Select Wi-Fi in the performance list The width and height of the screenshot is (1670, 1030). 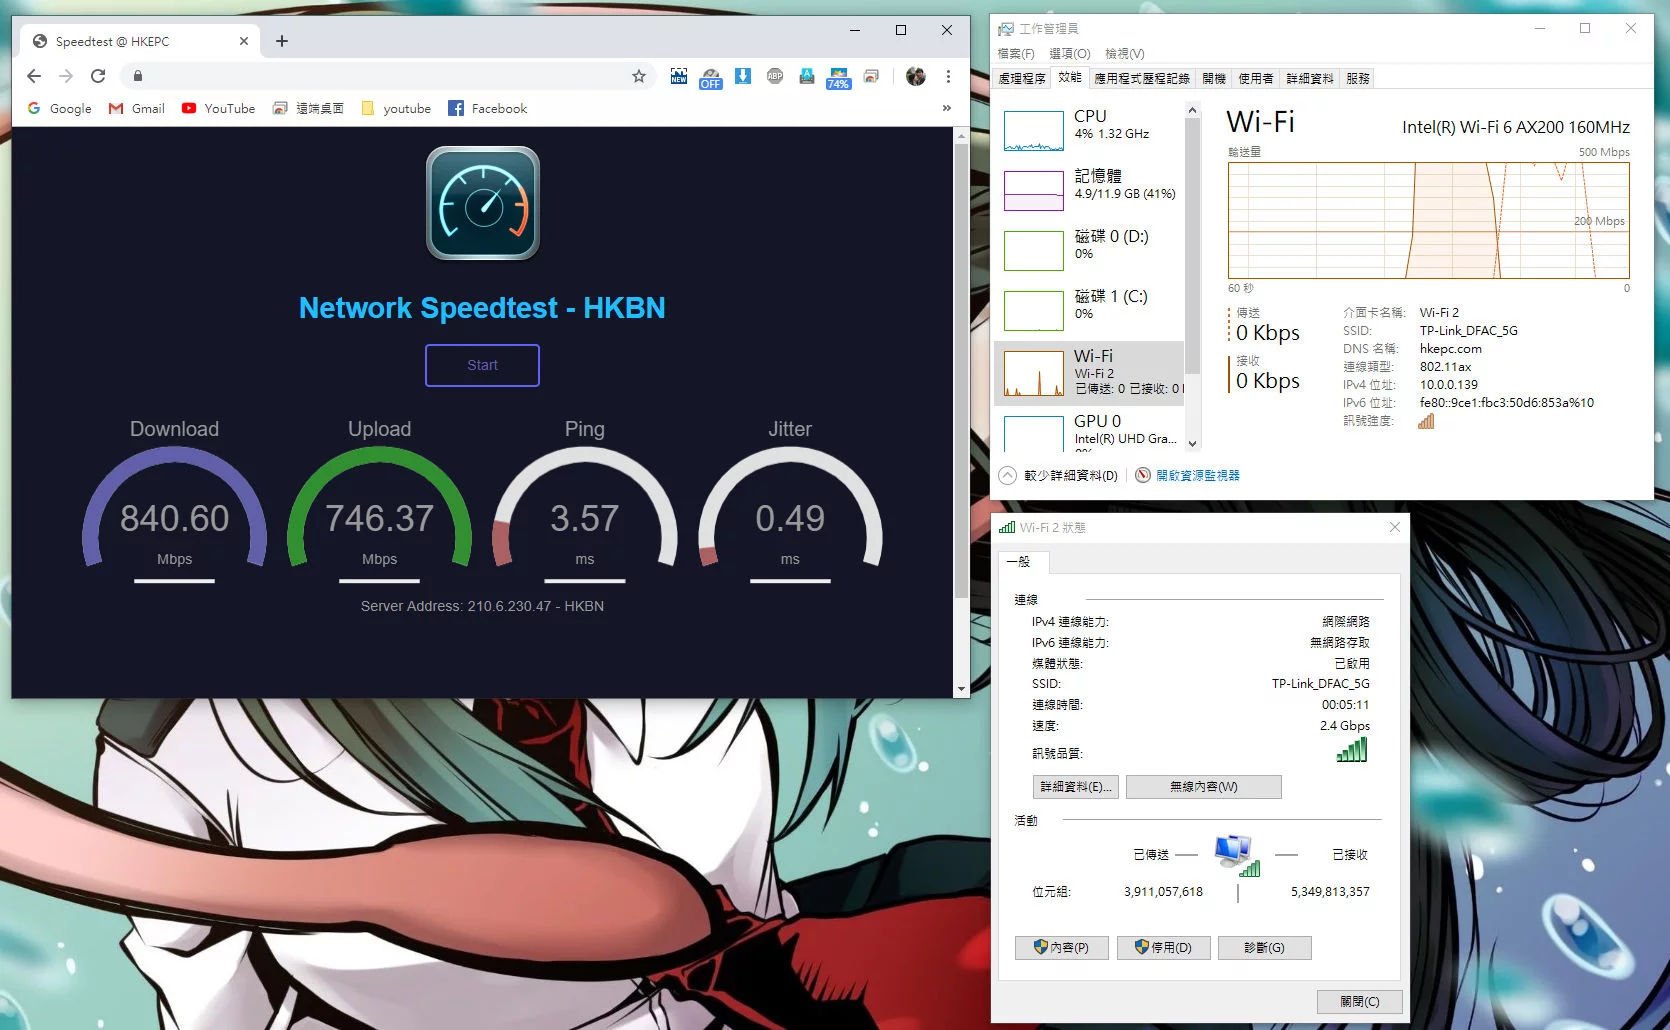[x=1090, y=373]
